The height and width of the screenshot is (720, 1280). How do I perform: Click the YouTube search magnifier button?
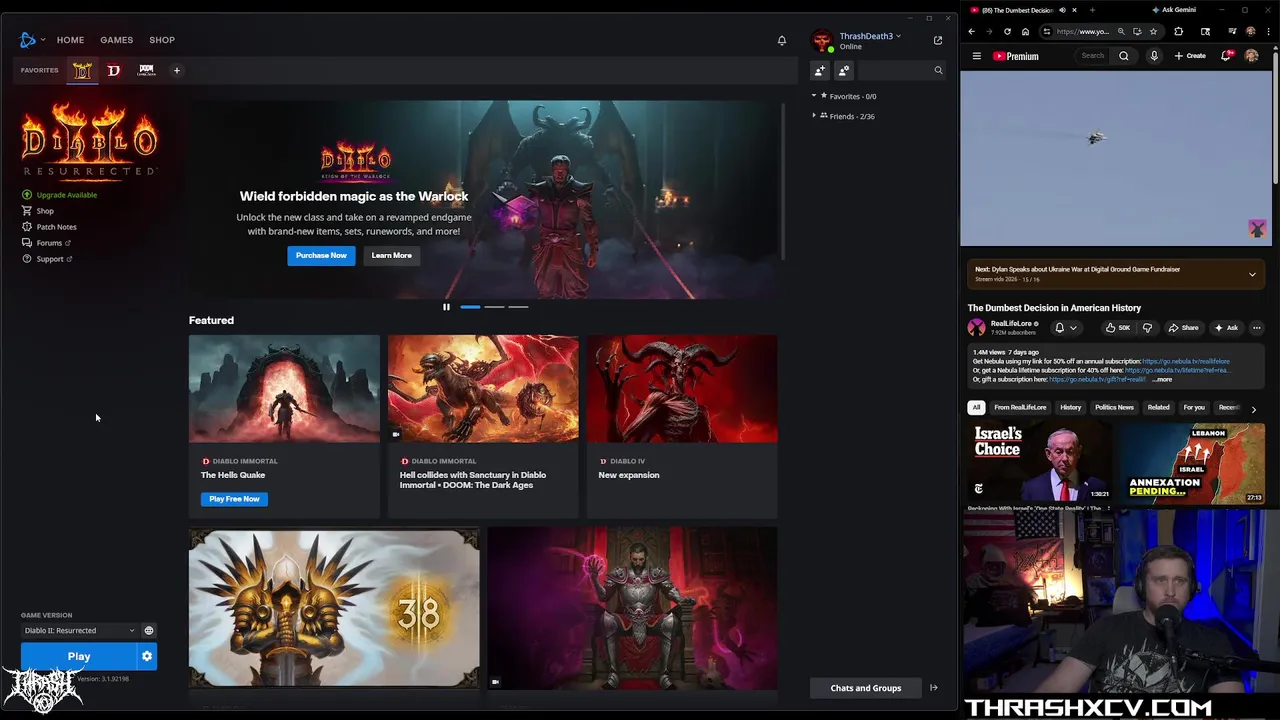1124,56
